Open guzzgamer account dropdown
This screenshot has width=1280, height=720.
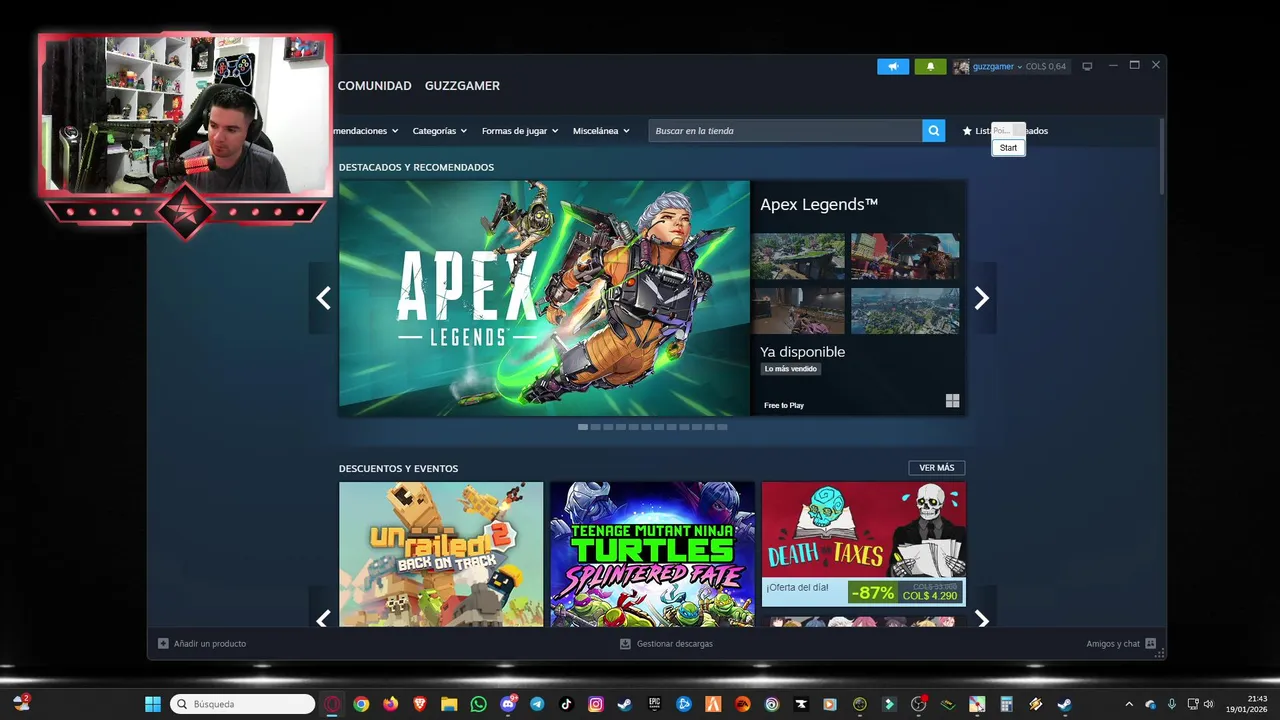(x=997, y=67)
